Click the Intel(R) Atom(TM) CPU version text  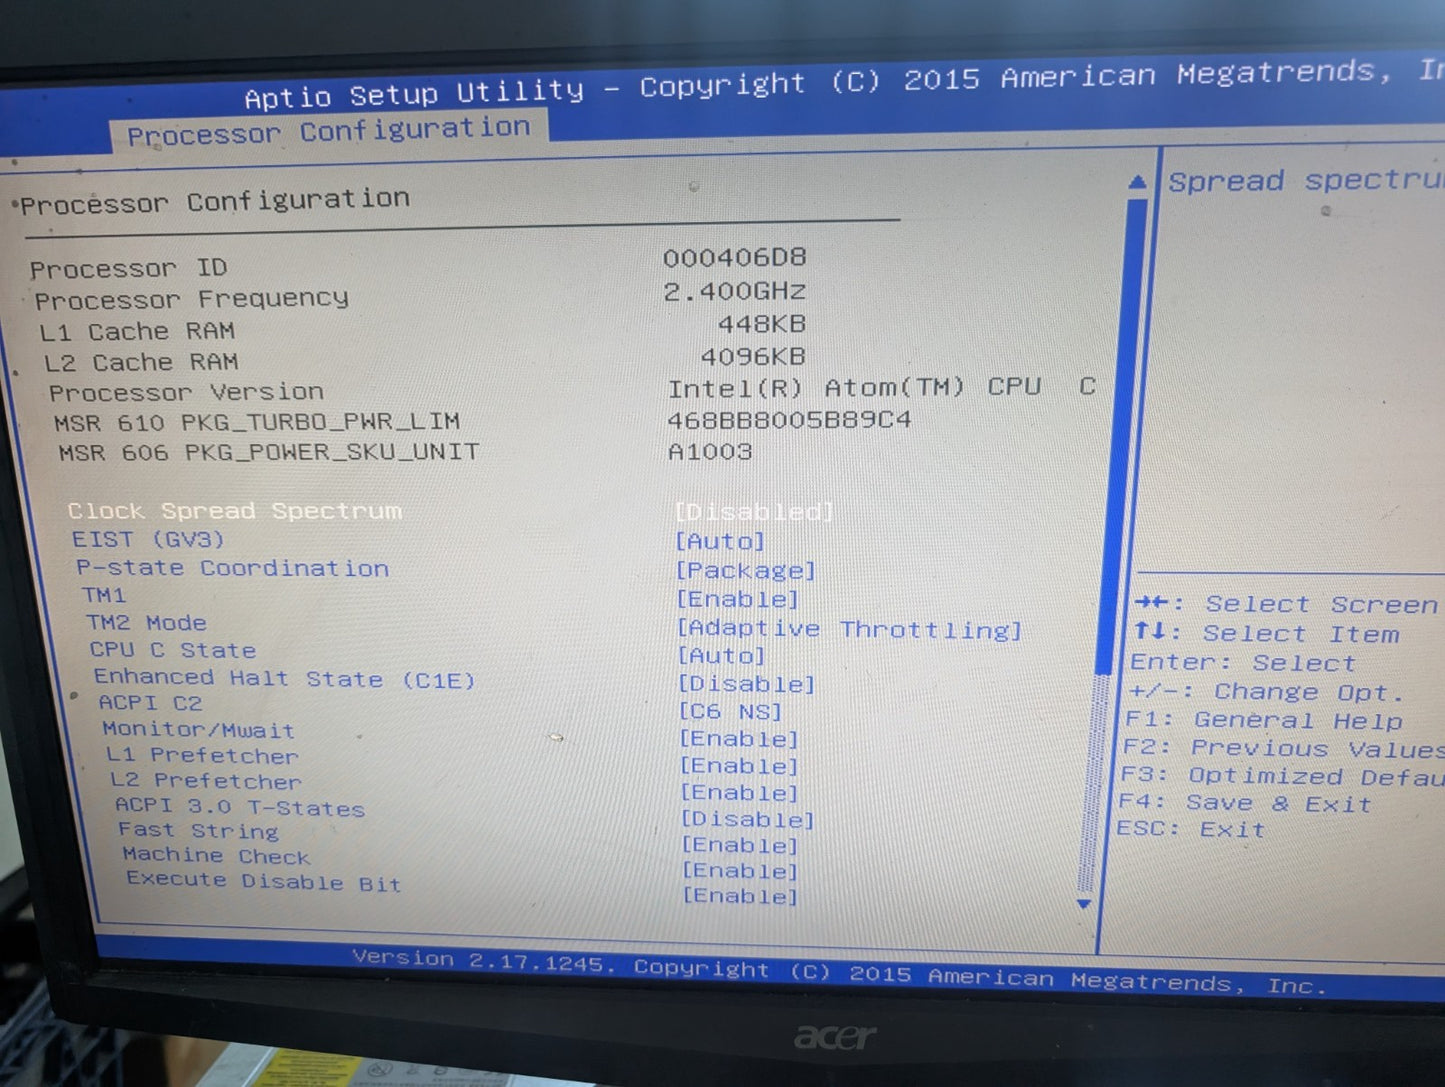point(882,387)
